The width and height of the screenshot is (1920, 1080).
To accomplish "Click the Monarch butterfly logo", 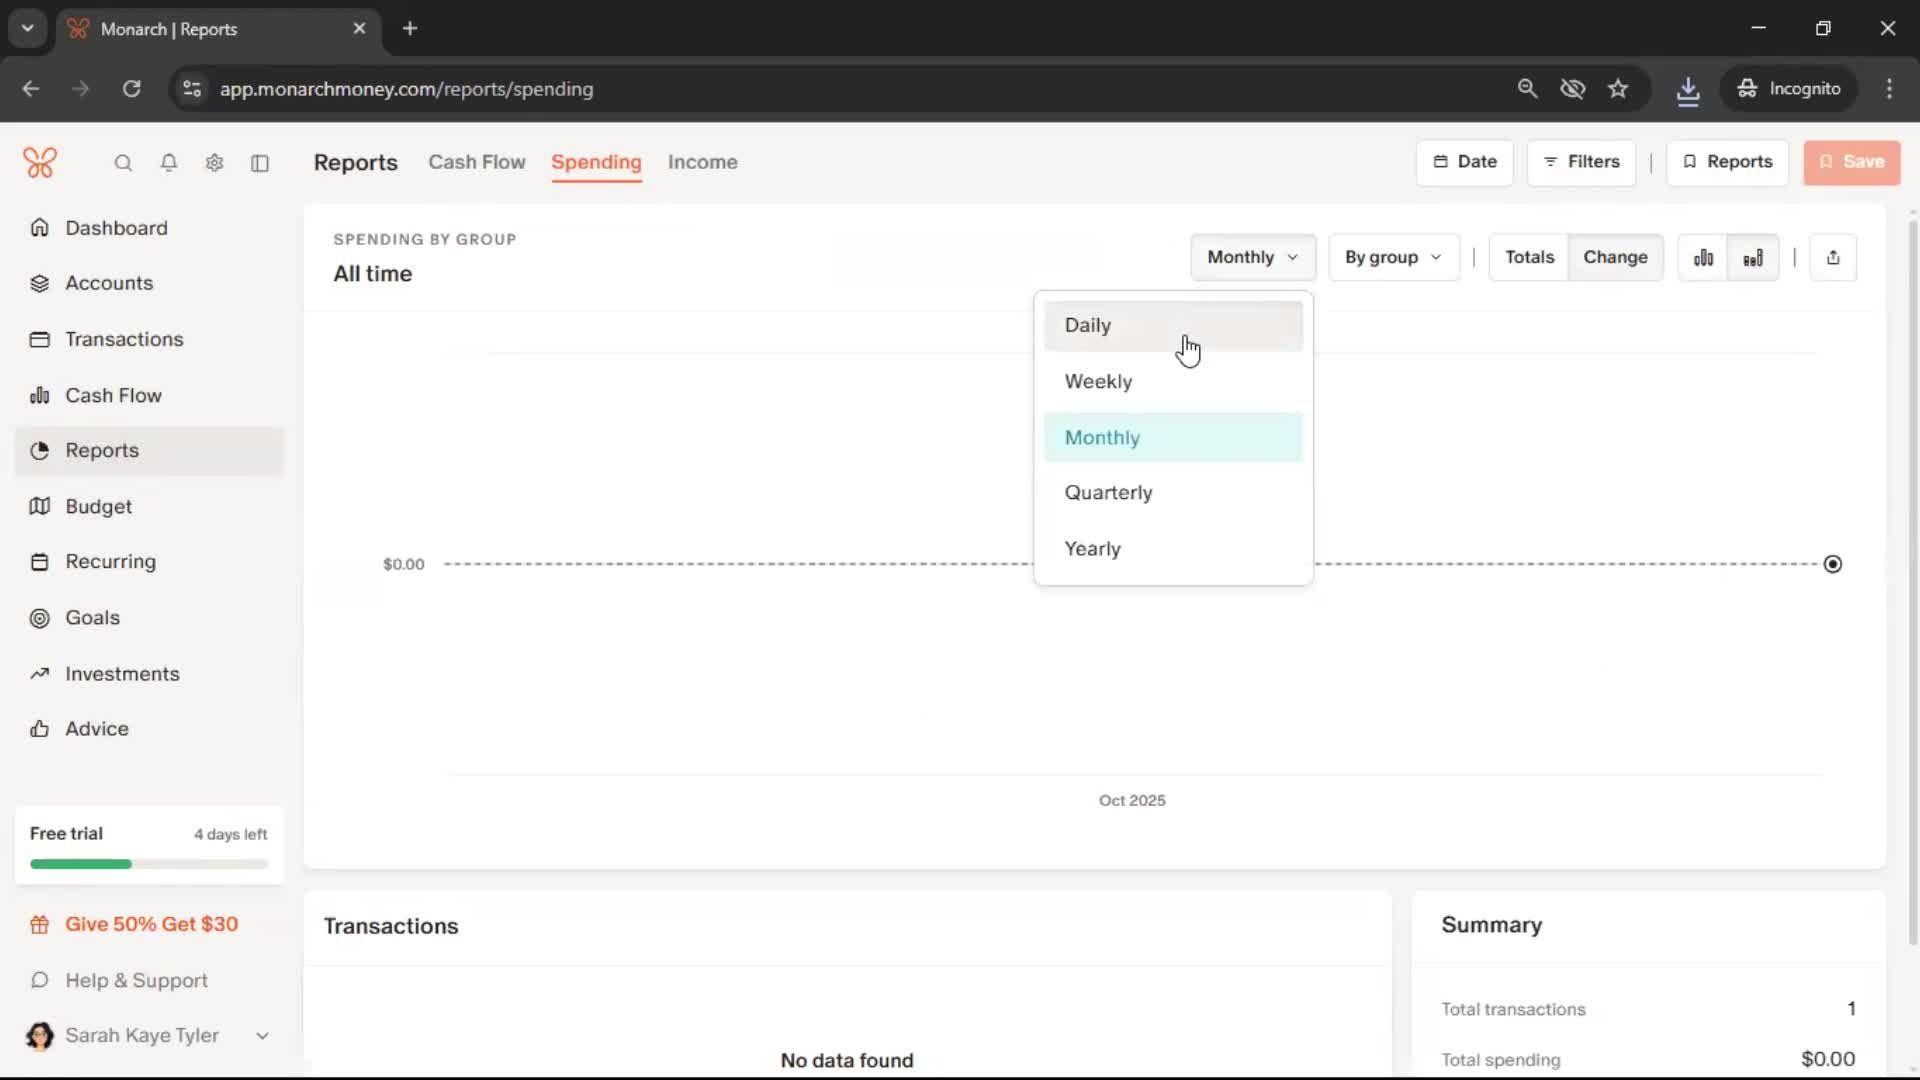I will pos(40,162).
